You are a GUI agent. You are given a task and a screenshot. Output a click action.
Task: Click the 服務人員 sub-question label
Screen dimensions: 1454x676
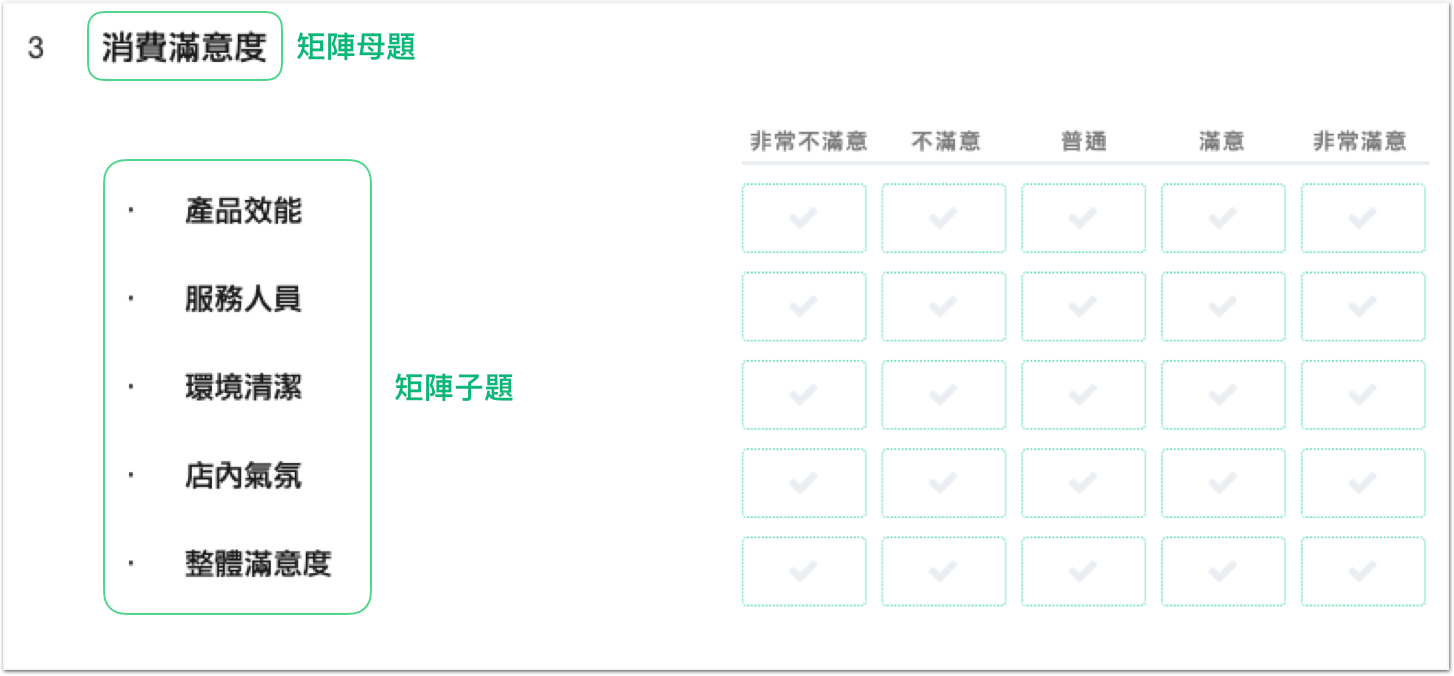(243, 299)
